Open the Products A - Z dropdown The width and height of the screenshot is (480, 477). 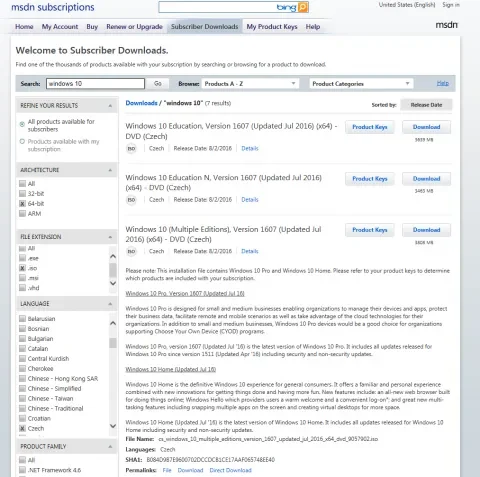point(250,84)
